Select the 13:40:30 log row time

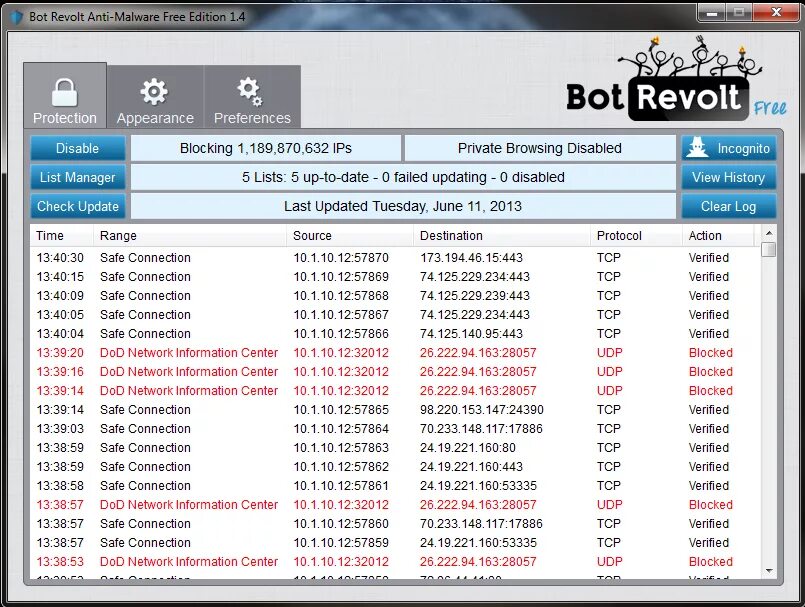60,258
